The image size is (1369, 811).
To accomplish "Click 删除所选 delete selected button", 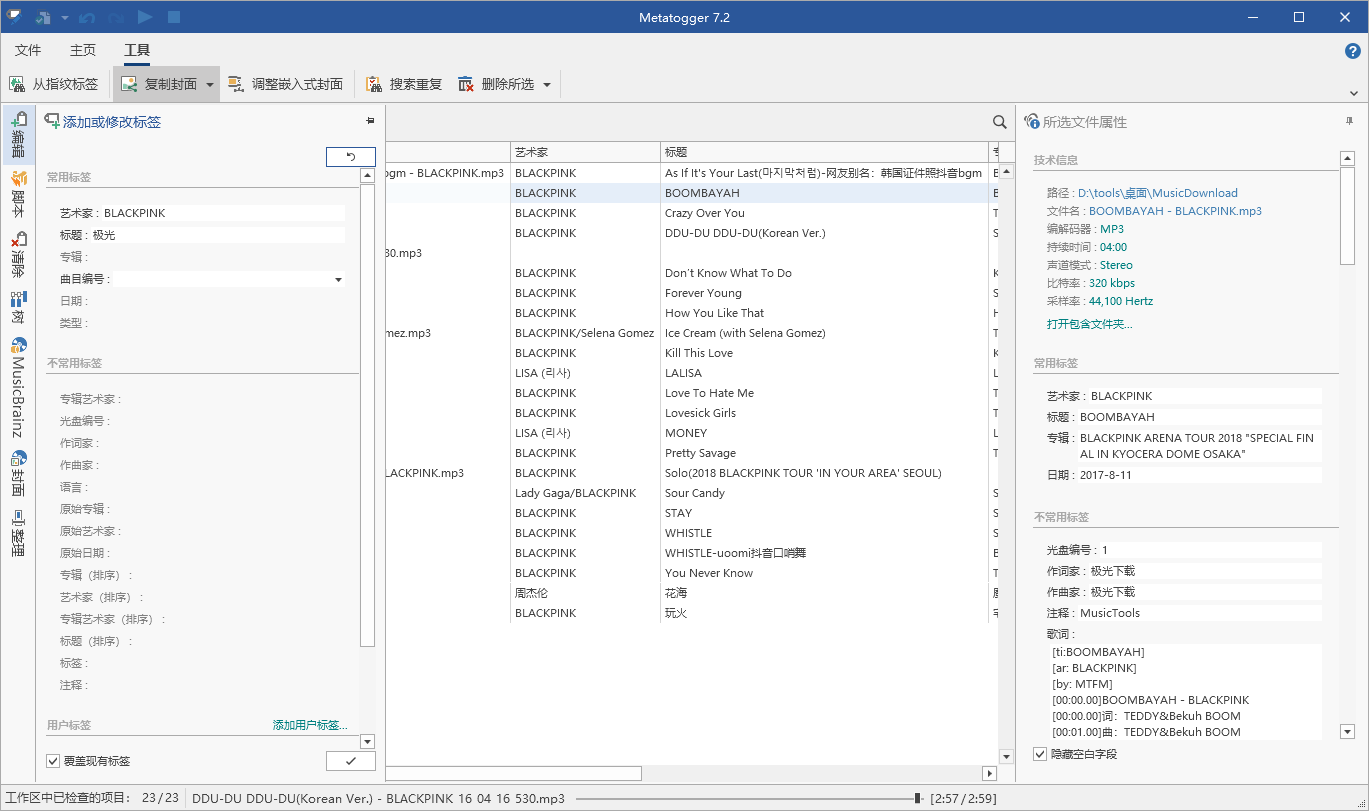I will tap(496, 84).
